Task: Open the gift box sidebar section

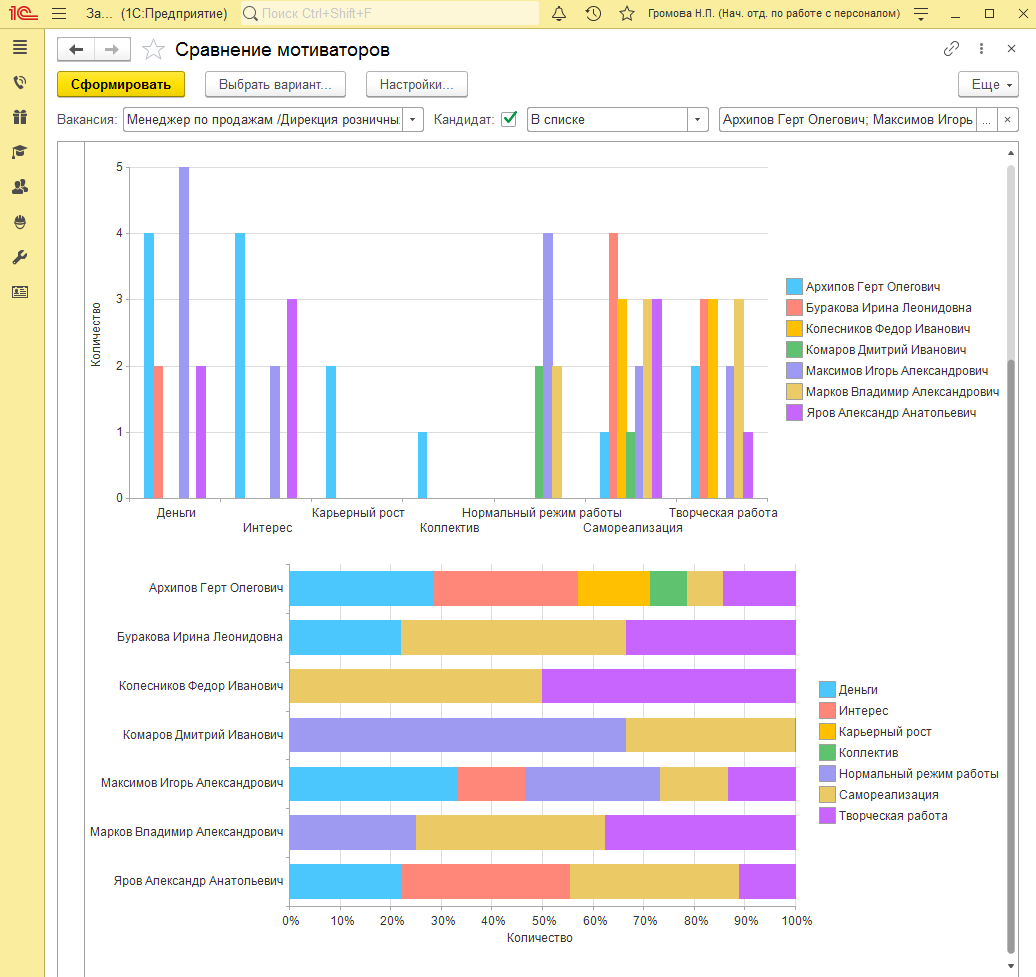Action: (x=20, y=117)
